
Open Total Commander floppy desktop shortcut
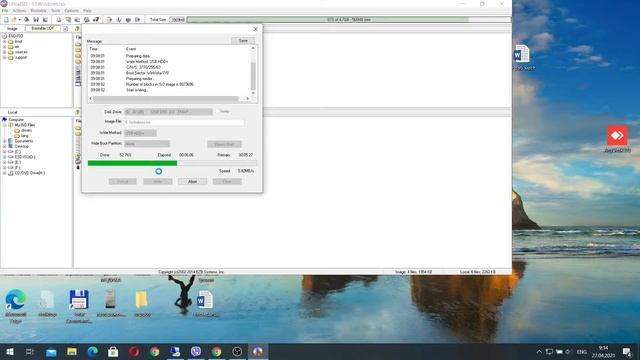tap(79, 305)
